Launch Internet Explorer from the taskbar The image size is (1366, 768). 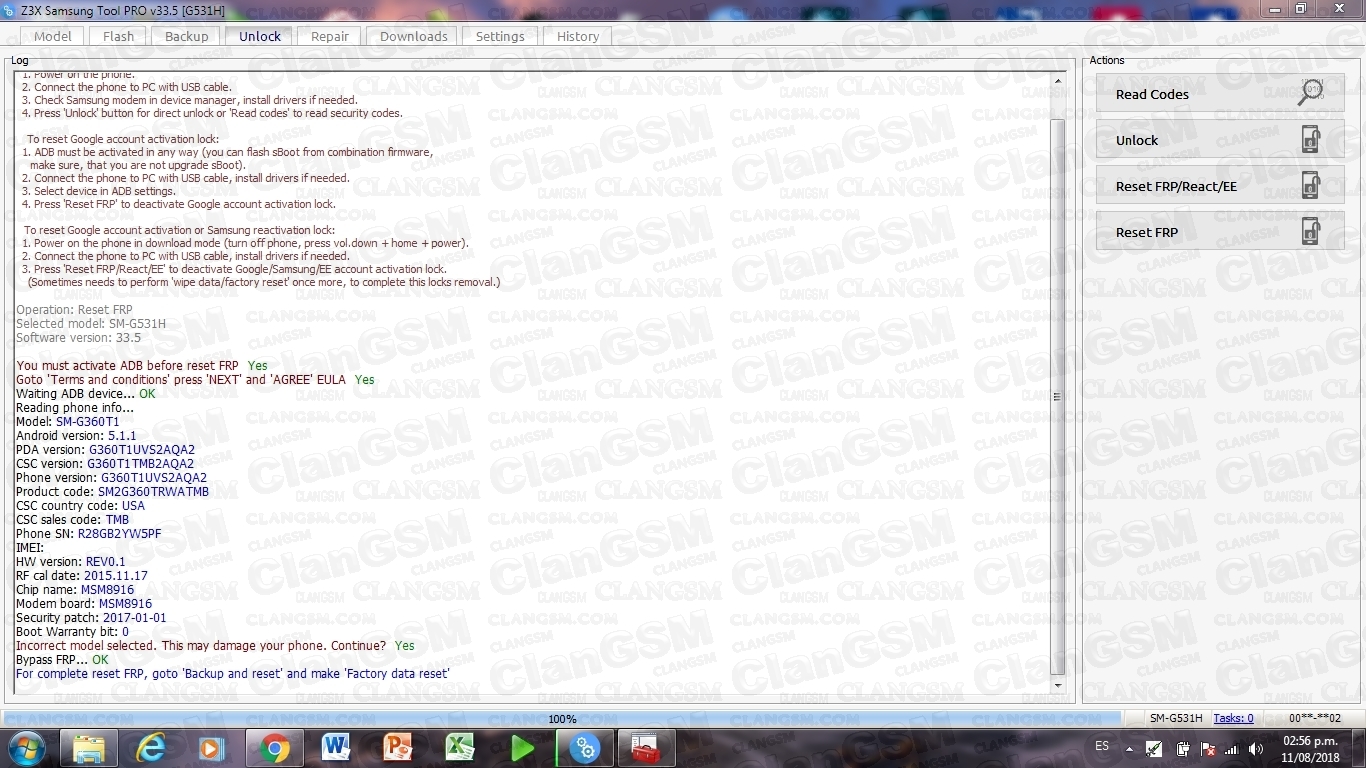coord(151,748)
